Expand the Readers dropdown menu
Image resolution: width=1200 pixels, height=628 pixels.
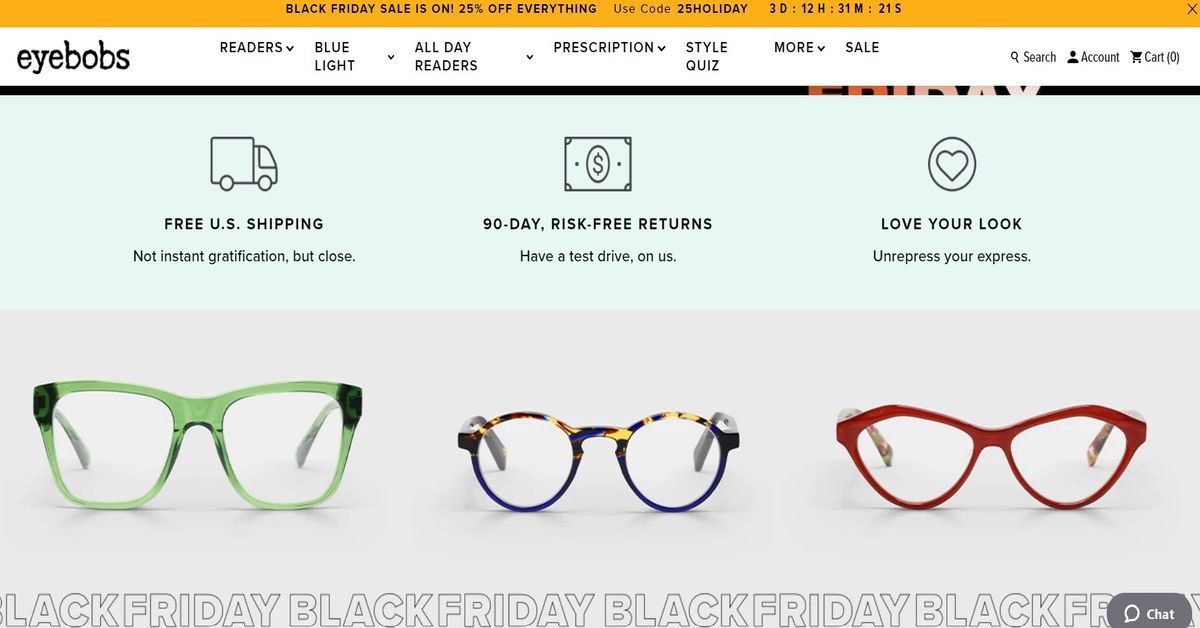[257, 47]
